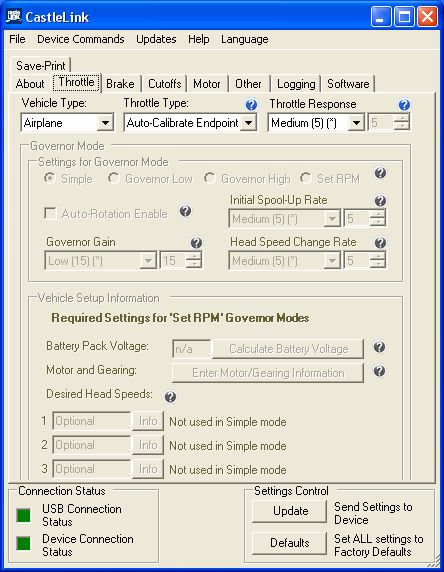Click the Throttle Response numeric field
444x572 pixels.
381,123
